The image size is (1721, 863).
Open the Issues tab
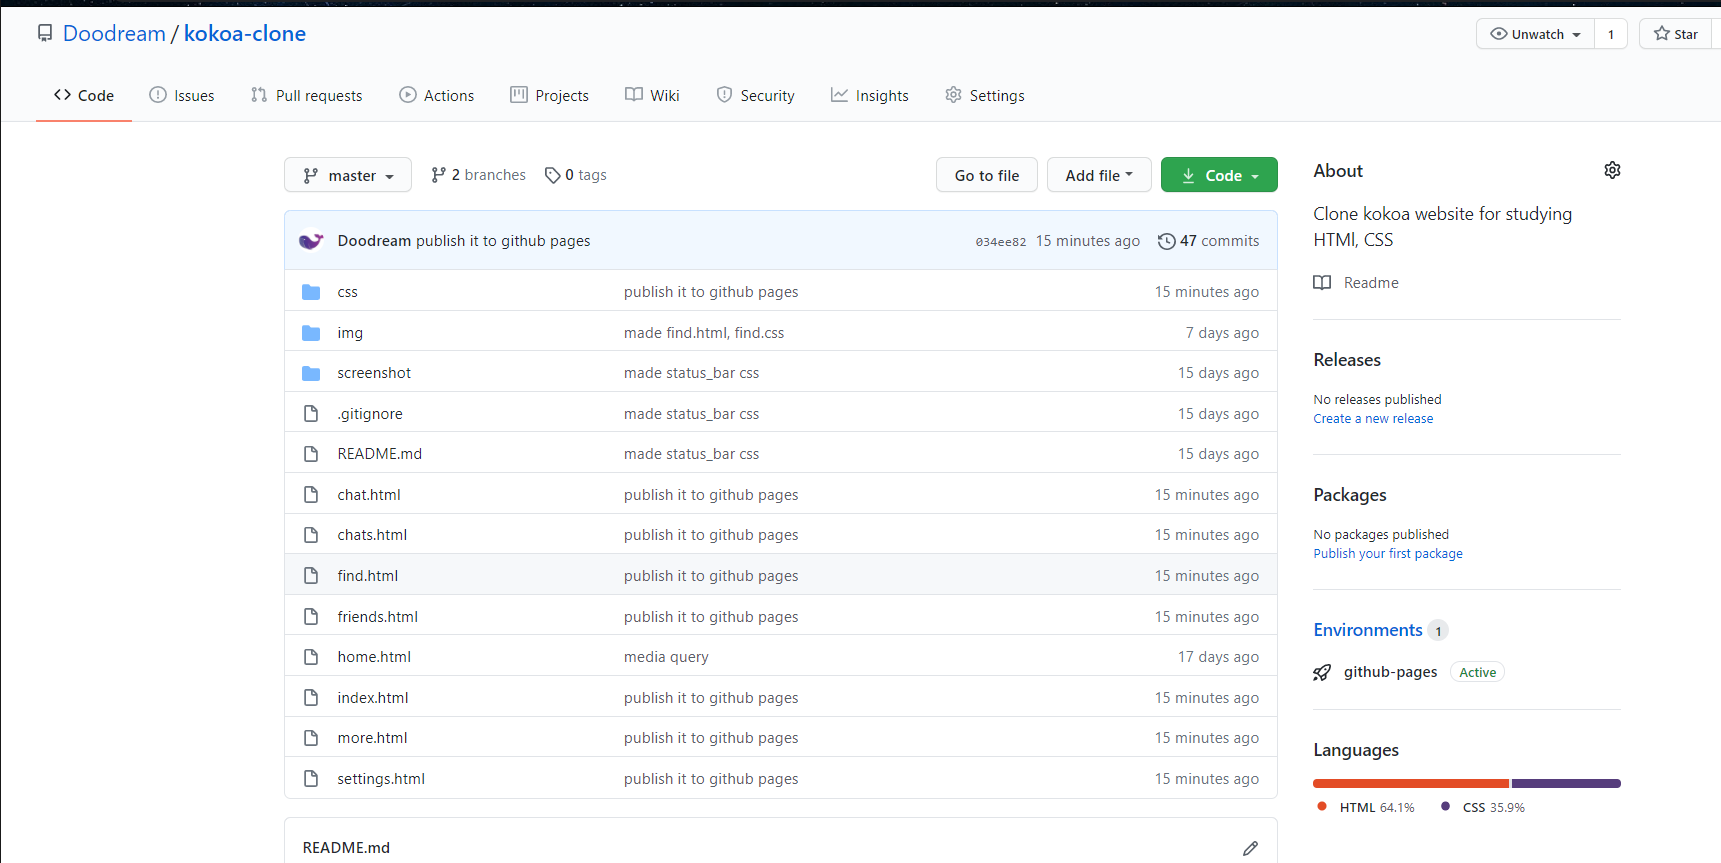click(x=182, y=96)
